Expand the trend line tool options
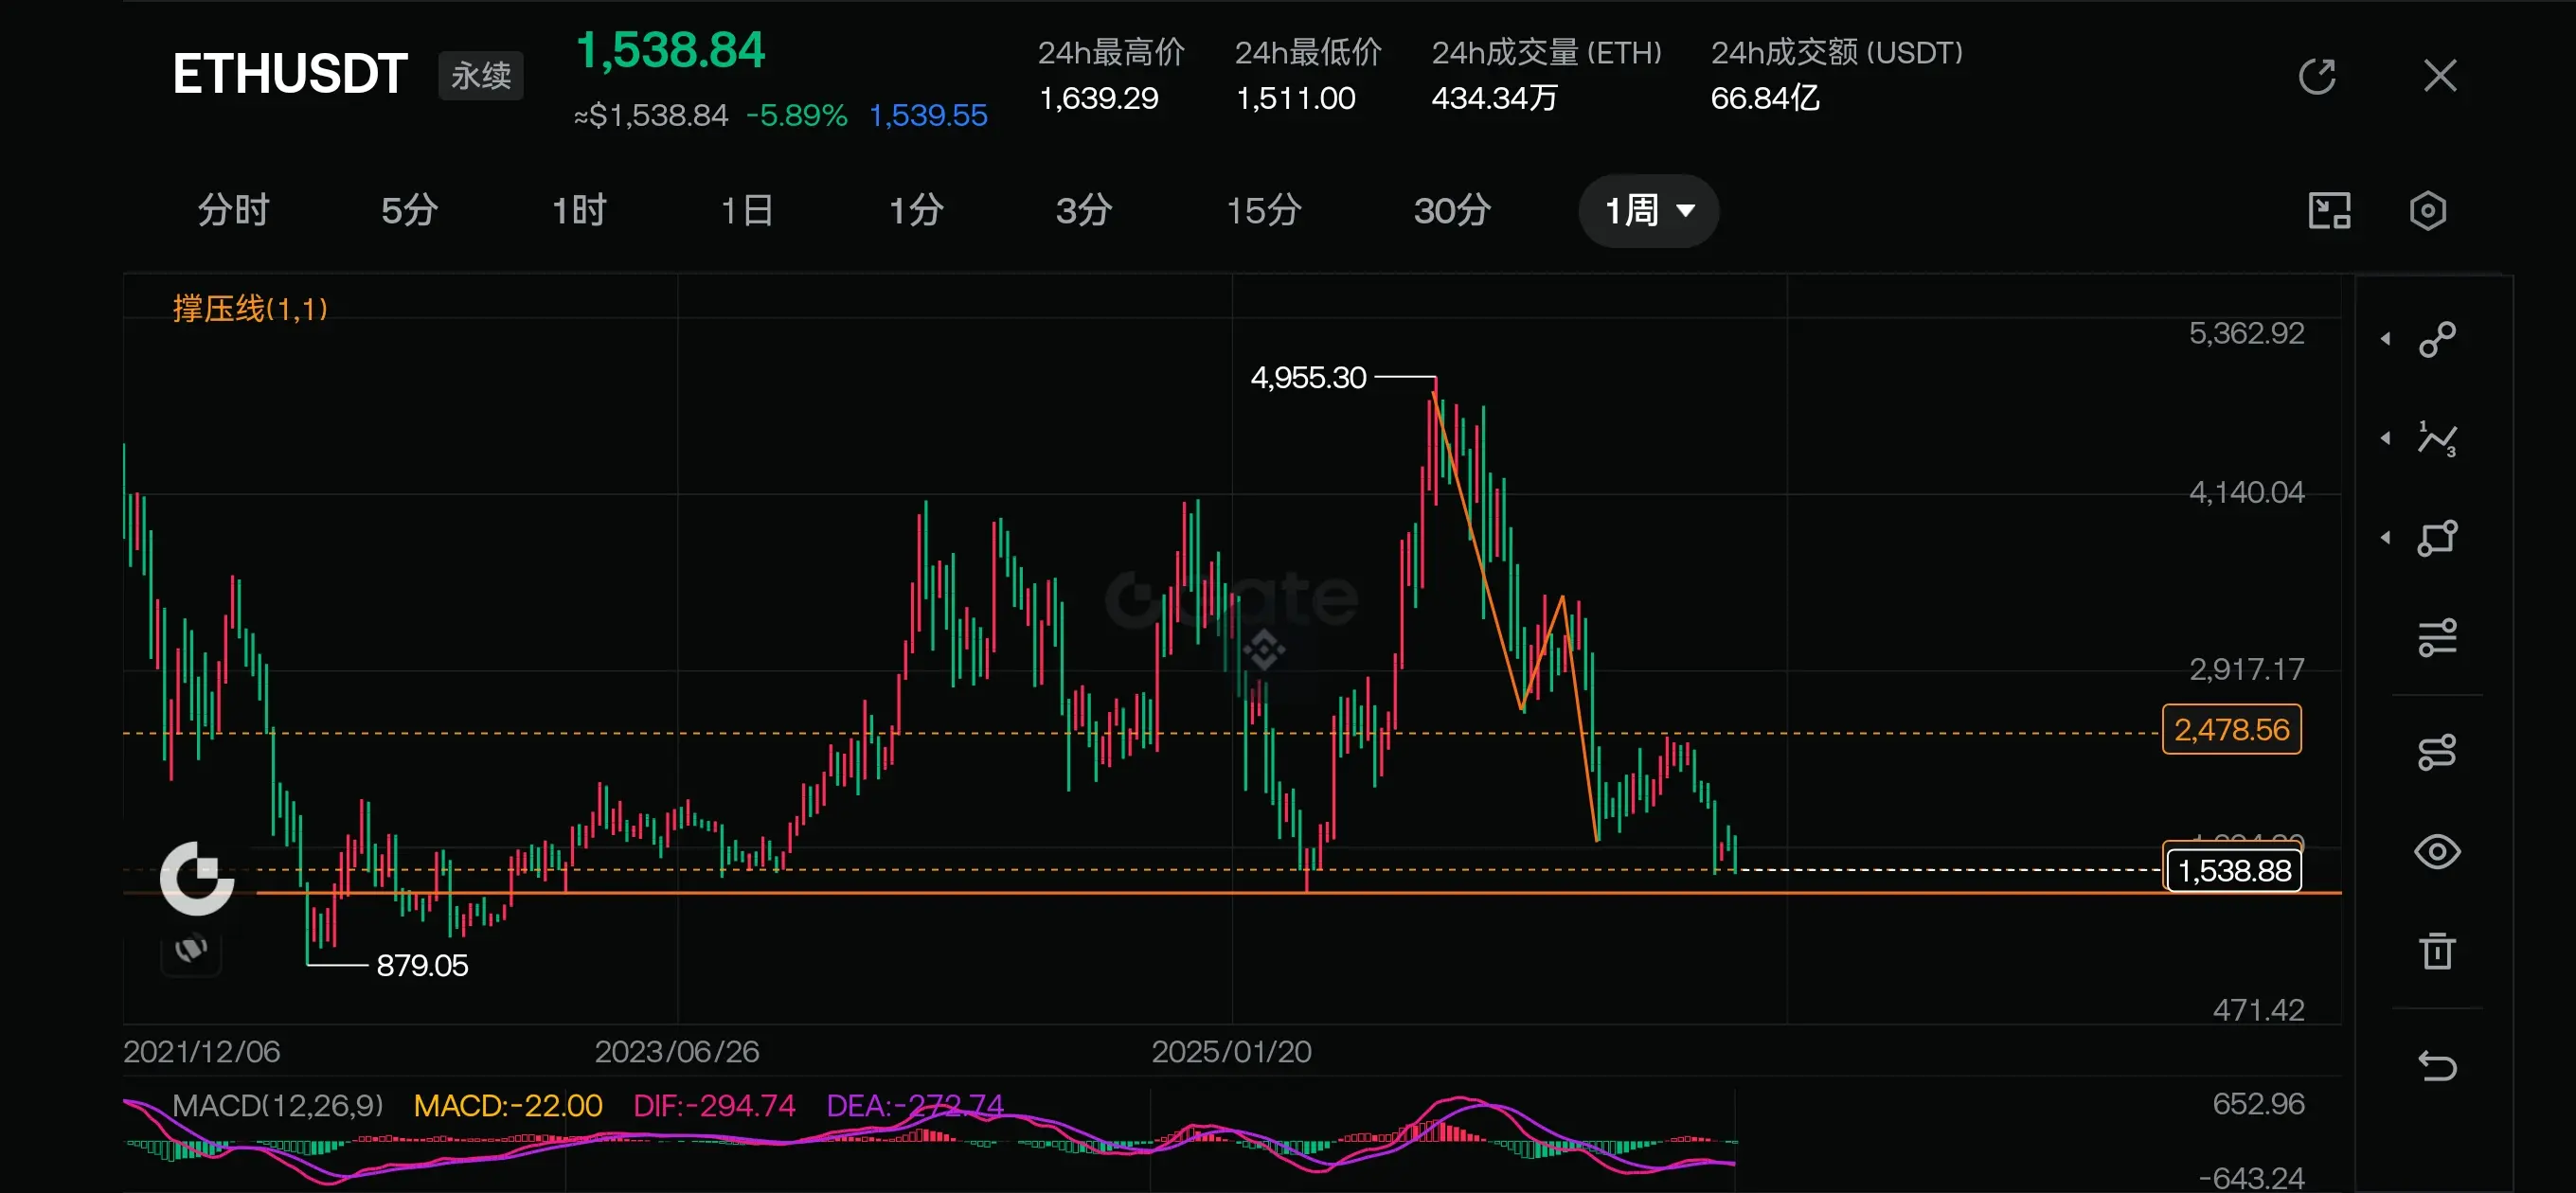 pos(2386,339)
